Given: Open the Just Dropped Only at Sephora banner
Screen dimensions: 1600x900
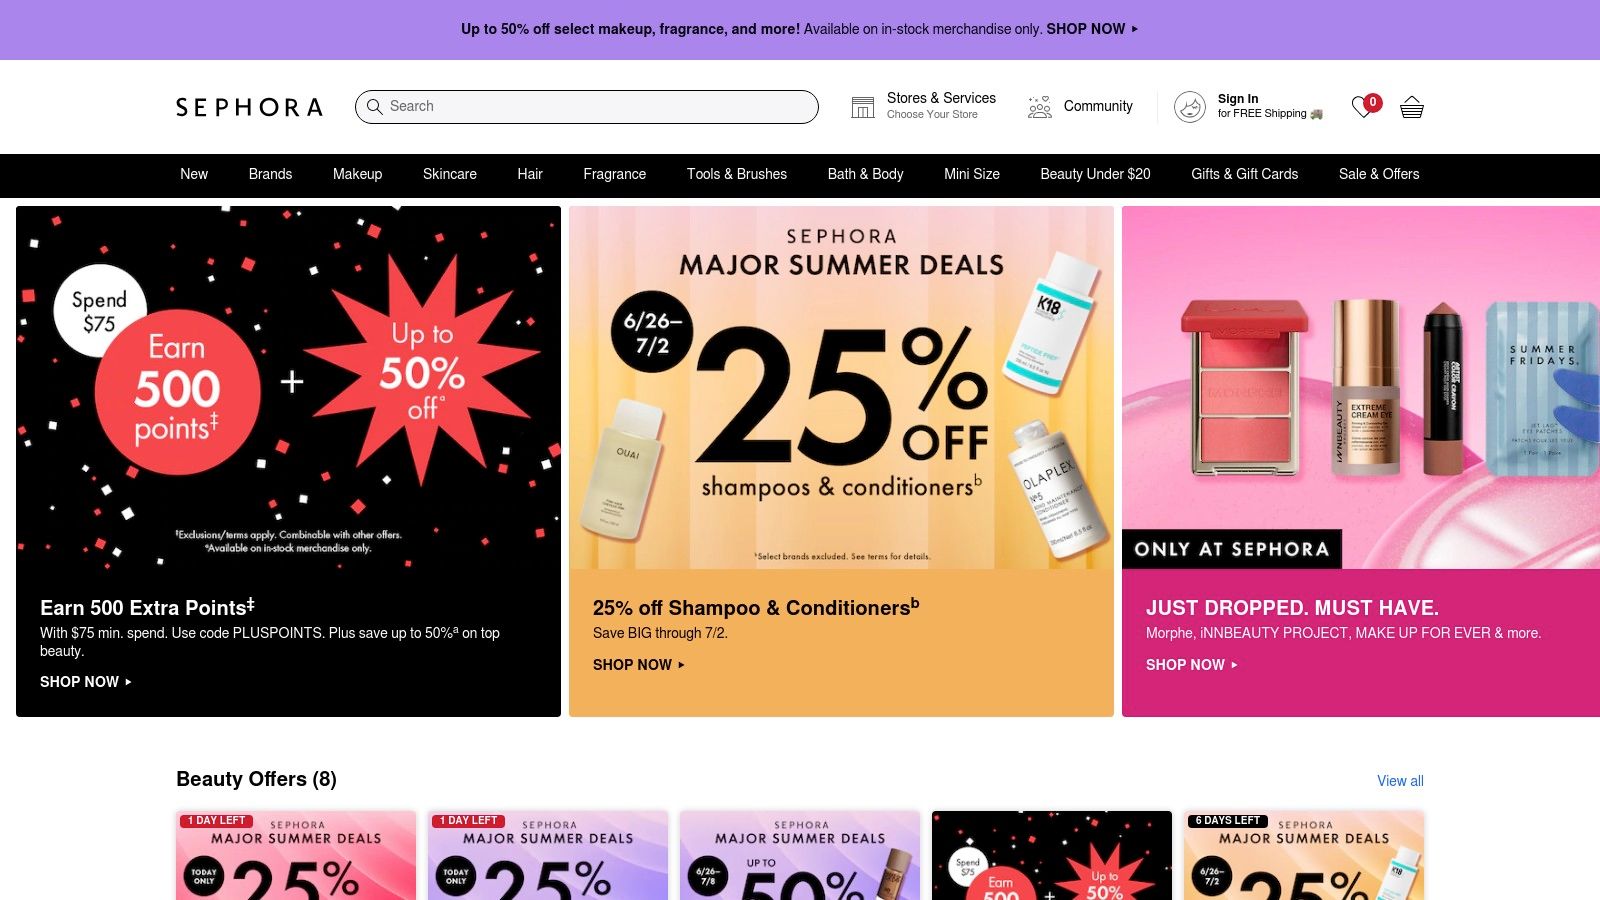Looking at the screenshot, I should click(1361, 461).
